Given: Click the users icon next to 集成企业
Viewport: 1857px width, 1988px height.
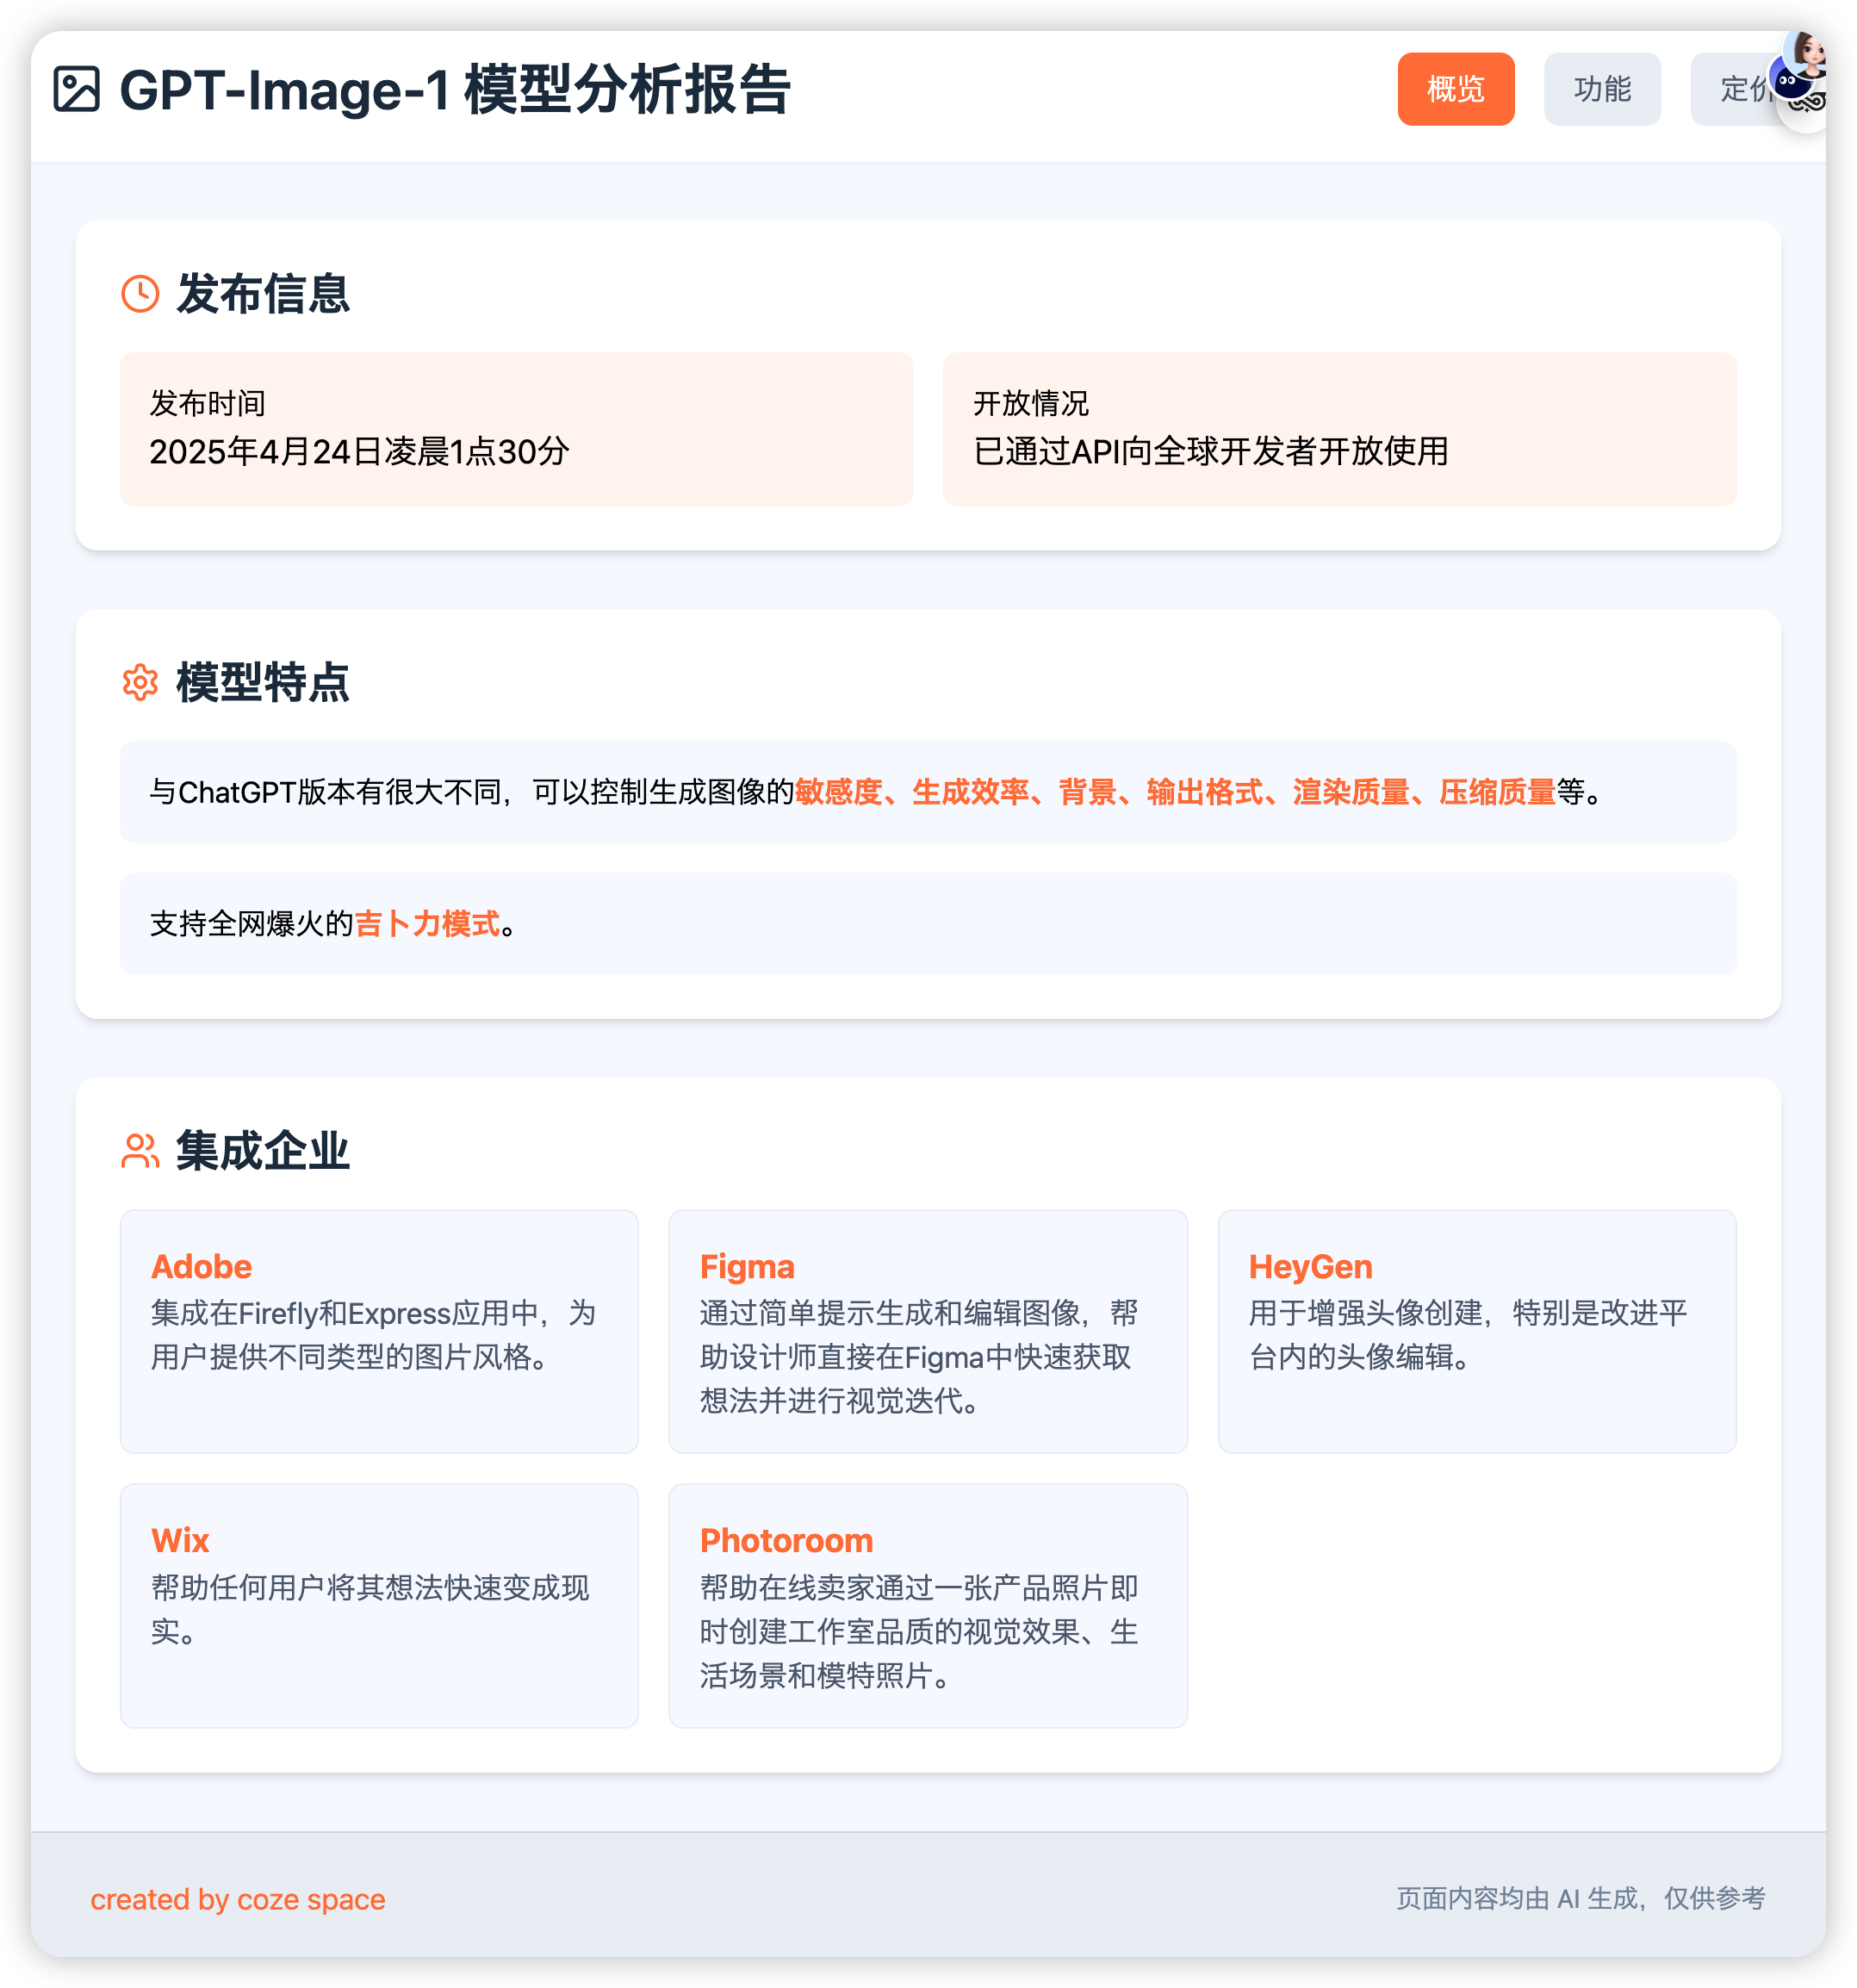Looking at the screenshot, I should click(x=140, y=1151).
